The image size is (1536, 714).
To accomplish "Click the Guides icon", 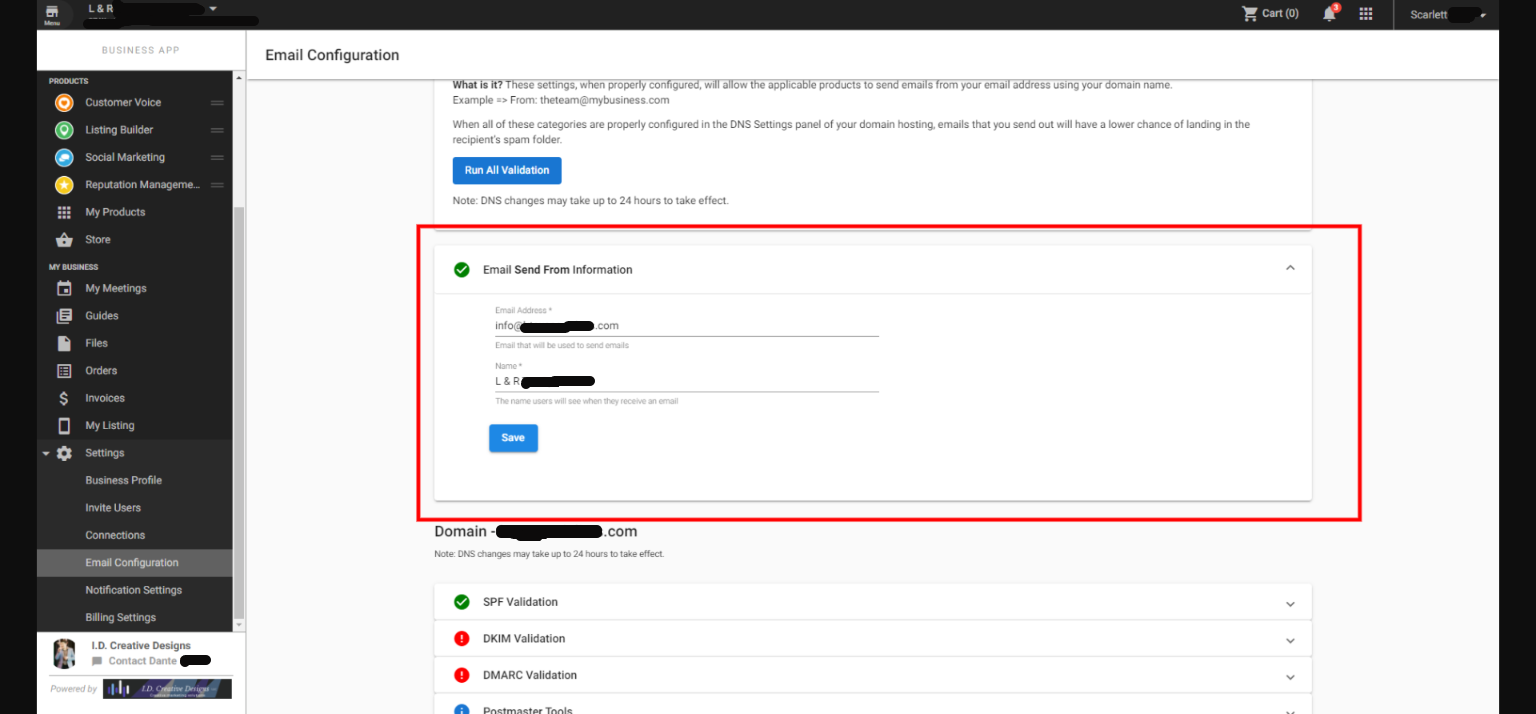I will (x=64, y=316).
